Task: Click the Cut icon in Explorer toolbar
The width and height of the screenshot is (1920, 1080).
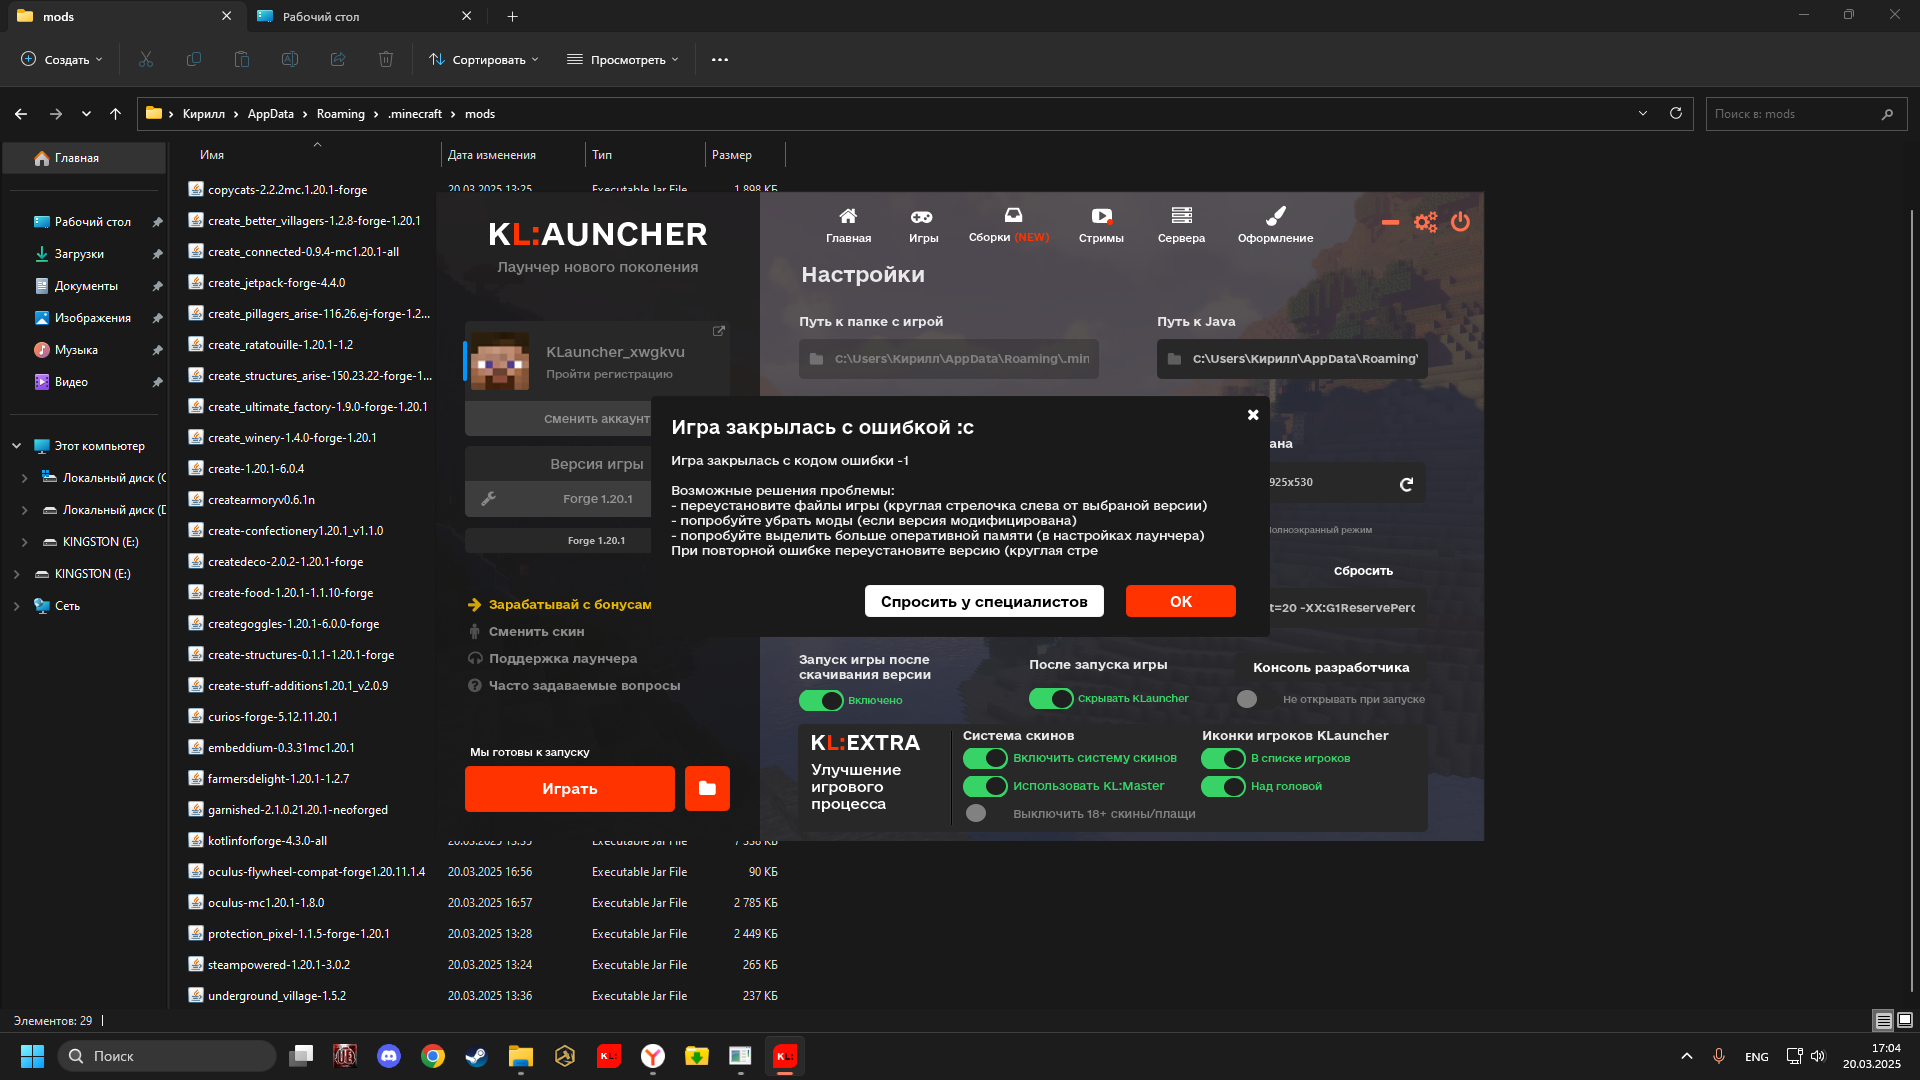Action: (146, 59)
